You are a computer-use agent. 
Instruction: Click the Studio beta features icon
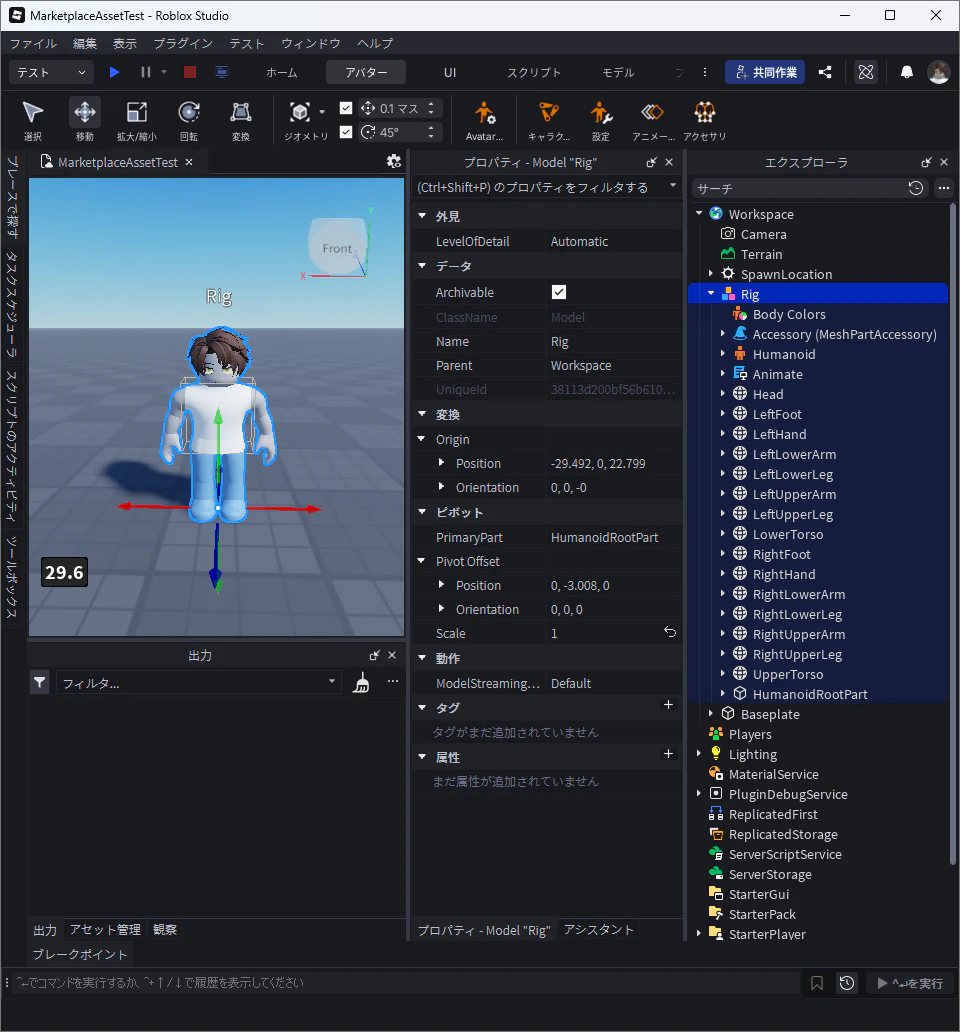tap(866, 72)
